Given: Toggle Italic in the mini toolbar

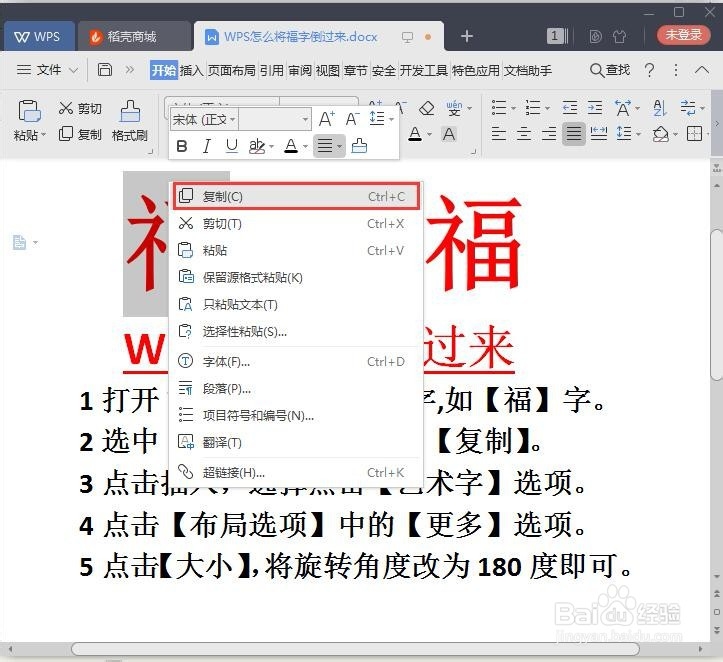Looking at the screenshot, I should tap(207, 146).
